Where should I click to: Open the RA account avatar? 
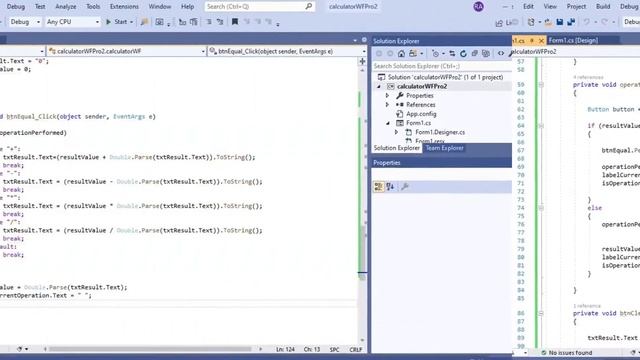478,7
